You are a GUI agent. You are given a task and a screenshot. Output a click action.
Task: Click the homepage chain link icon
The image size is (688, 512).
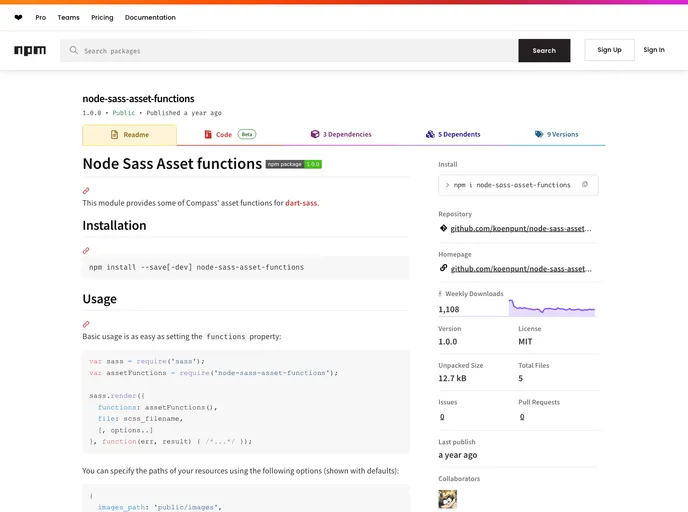(x=443, y=268)
